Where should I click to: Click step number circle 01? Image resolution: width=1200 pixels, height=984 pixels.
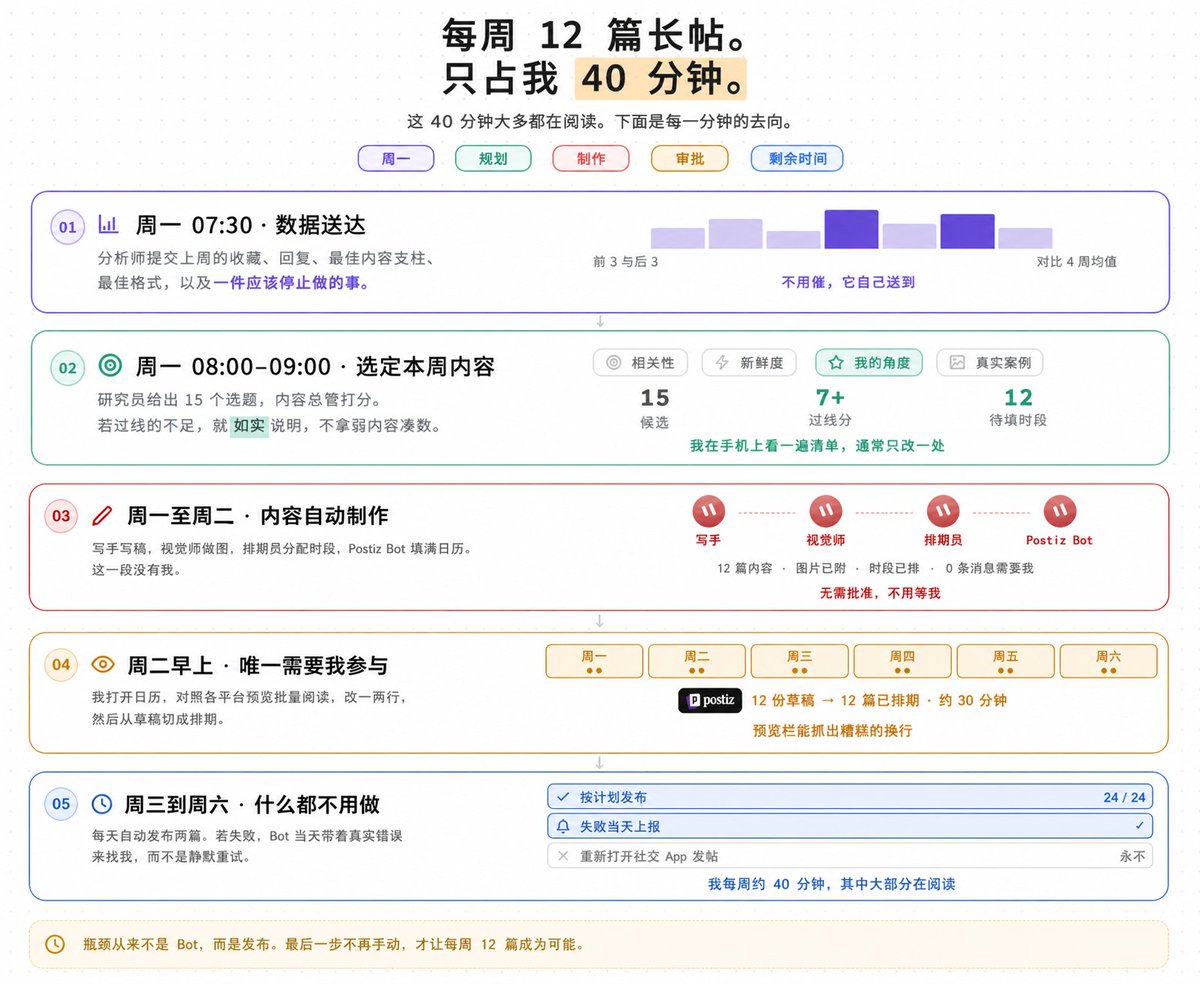tap(67, 227)
